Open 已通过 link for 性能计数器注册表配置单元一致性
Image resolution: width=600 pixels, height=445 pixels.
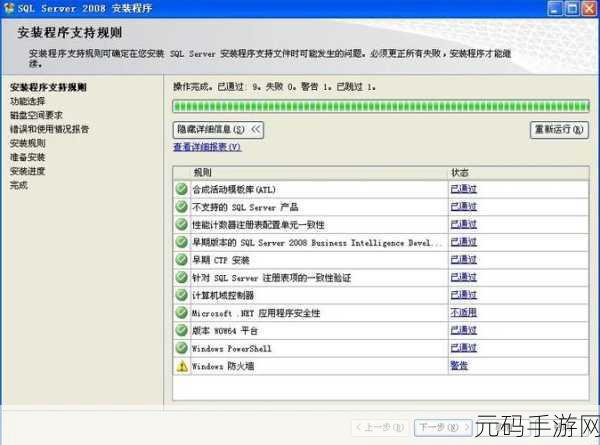click(x=463, y=224)
